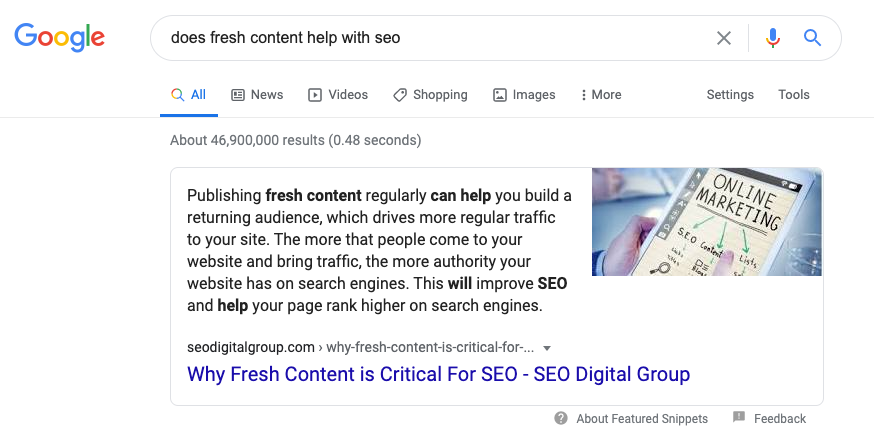The height and width of the screenshot is (445, 874).
Task: Click the Online Marketing snippet thumbnail
Action: coord(707,222)
